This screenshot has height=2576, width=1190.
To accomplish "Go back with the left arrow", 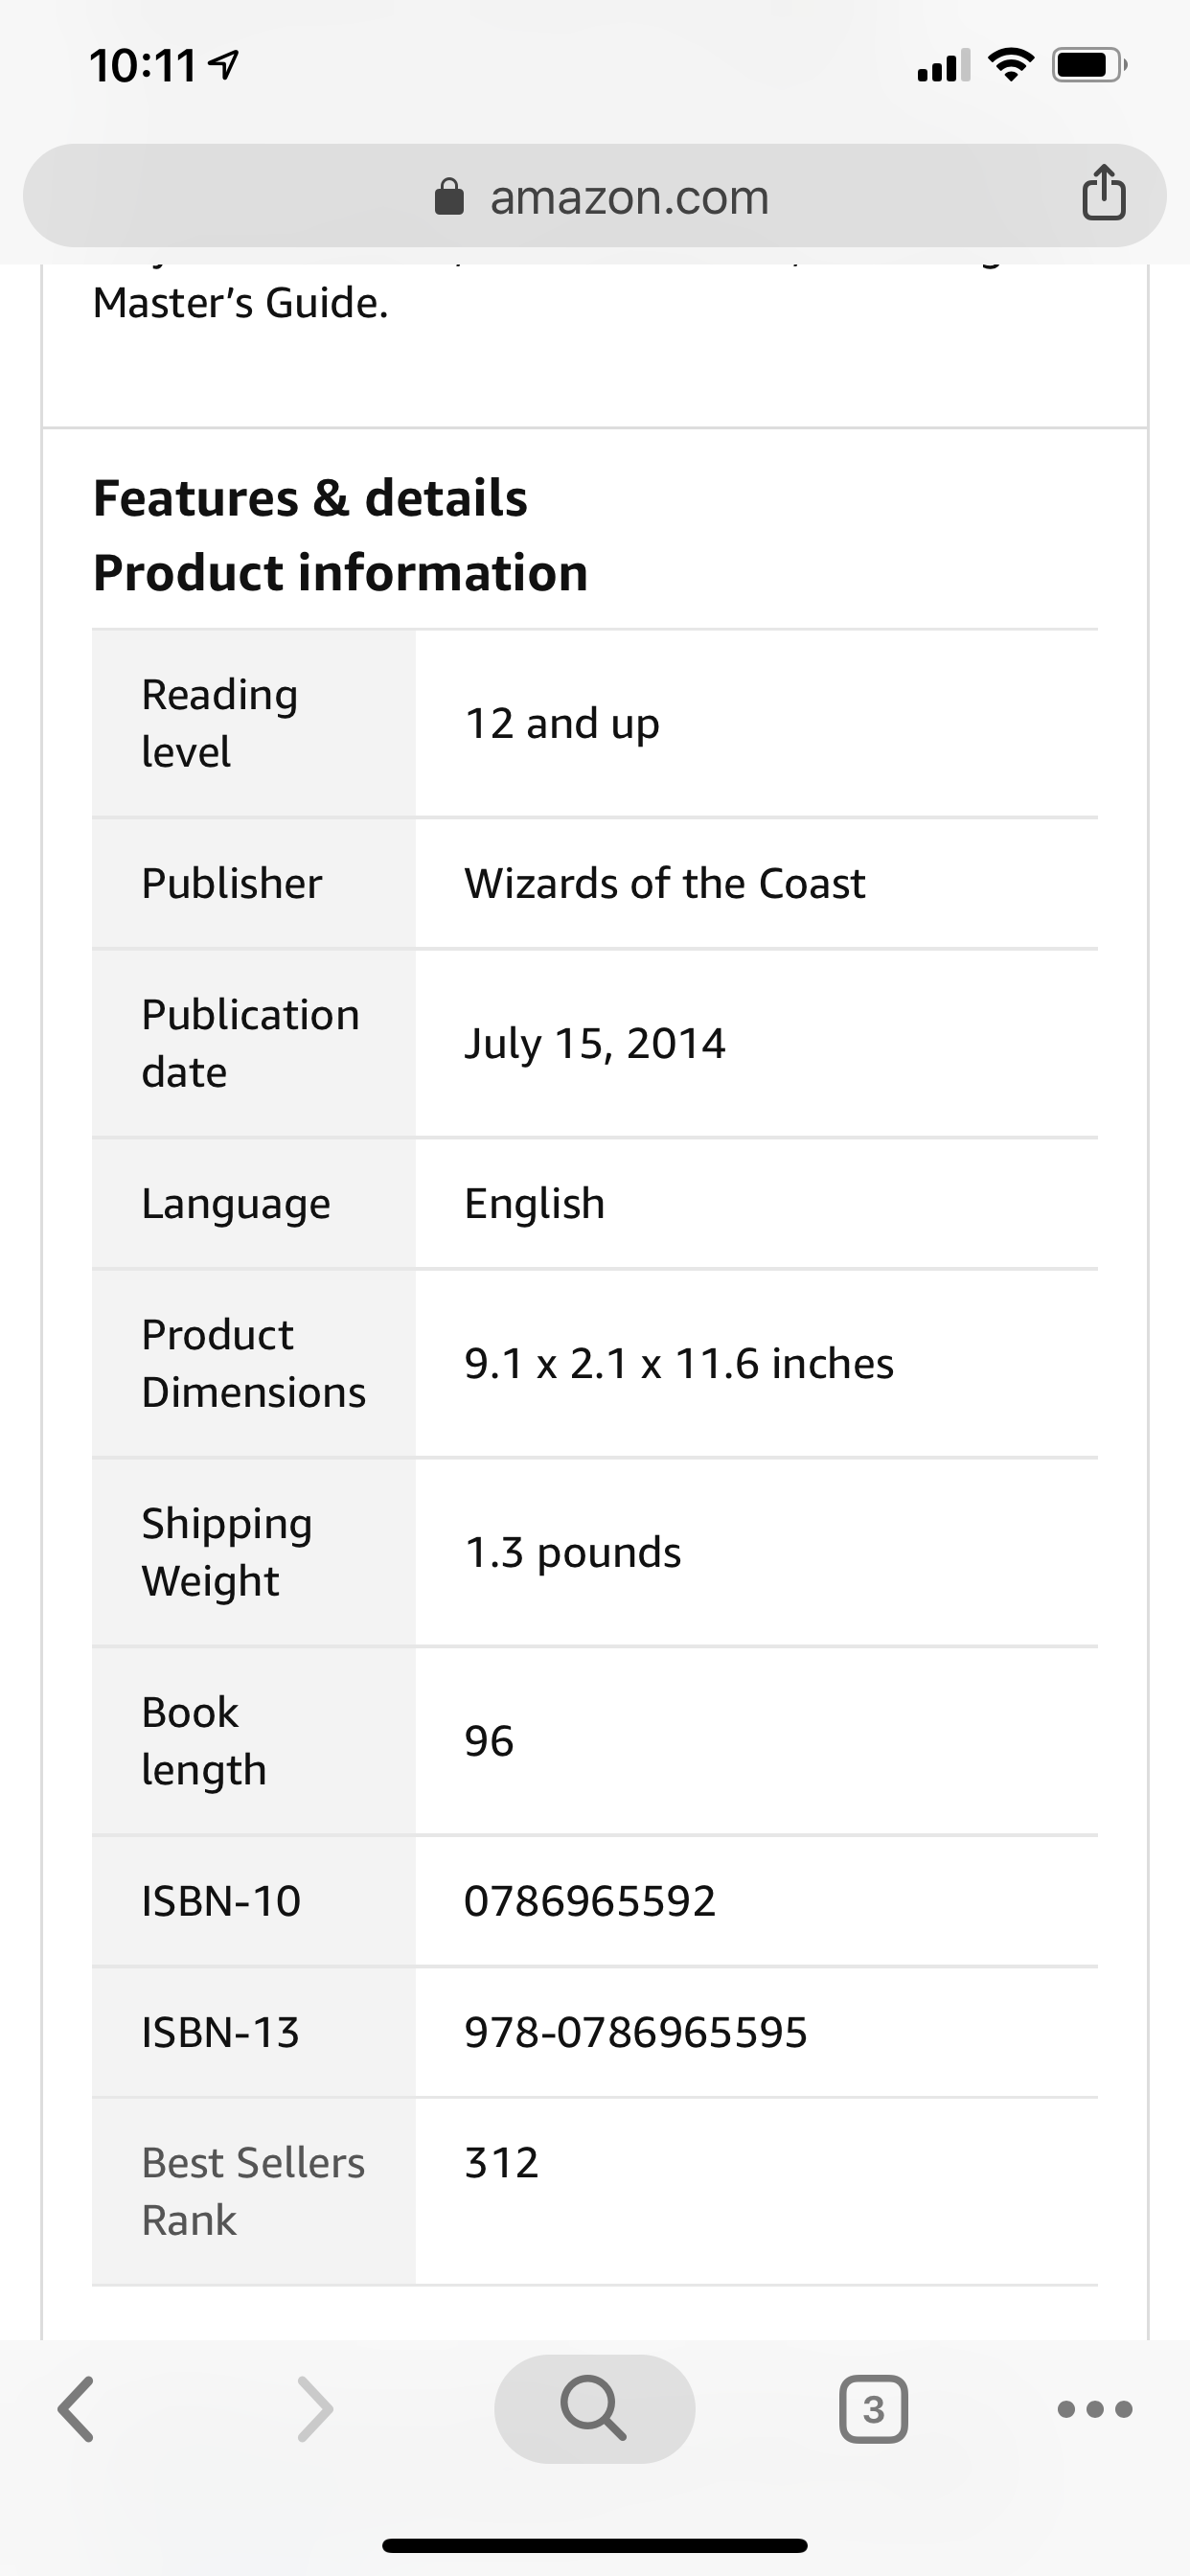I will click(x=76, y=2409).
